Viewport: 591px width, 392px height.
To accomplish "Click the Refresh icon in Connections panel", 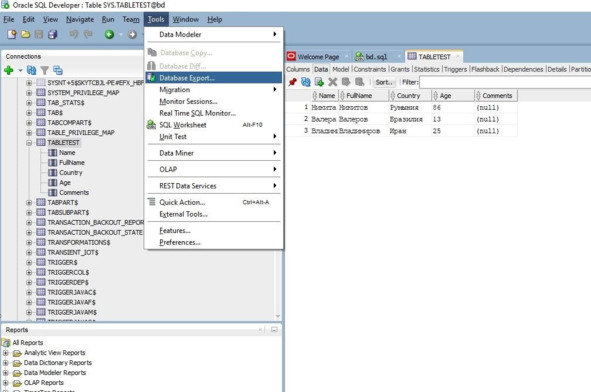I will click(32, 70).
